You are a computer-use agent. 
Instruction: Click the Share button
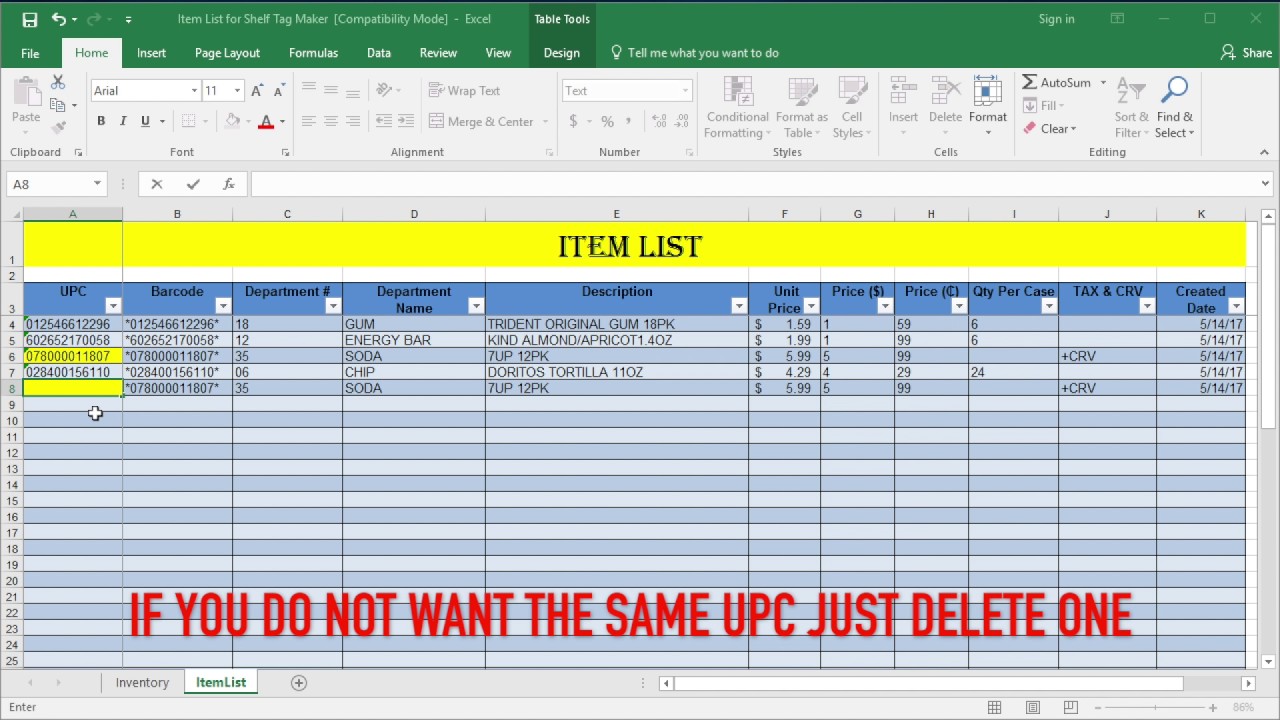[x=1246, y=53]
